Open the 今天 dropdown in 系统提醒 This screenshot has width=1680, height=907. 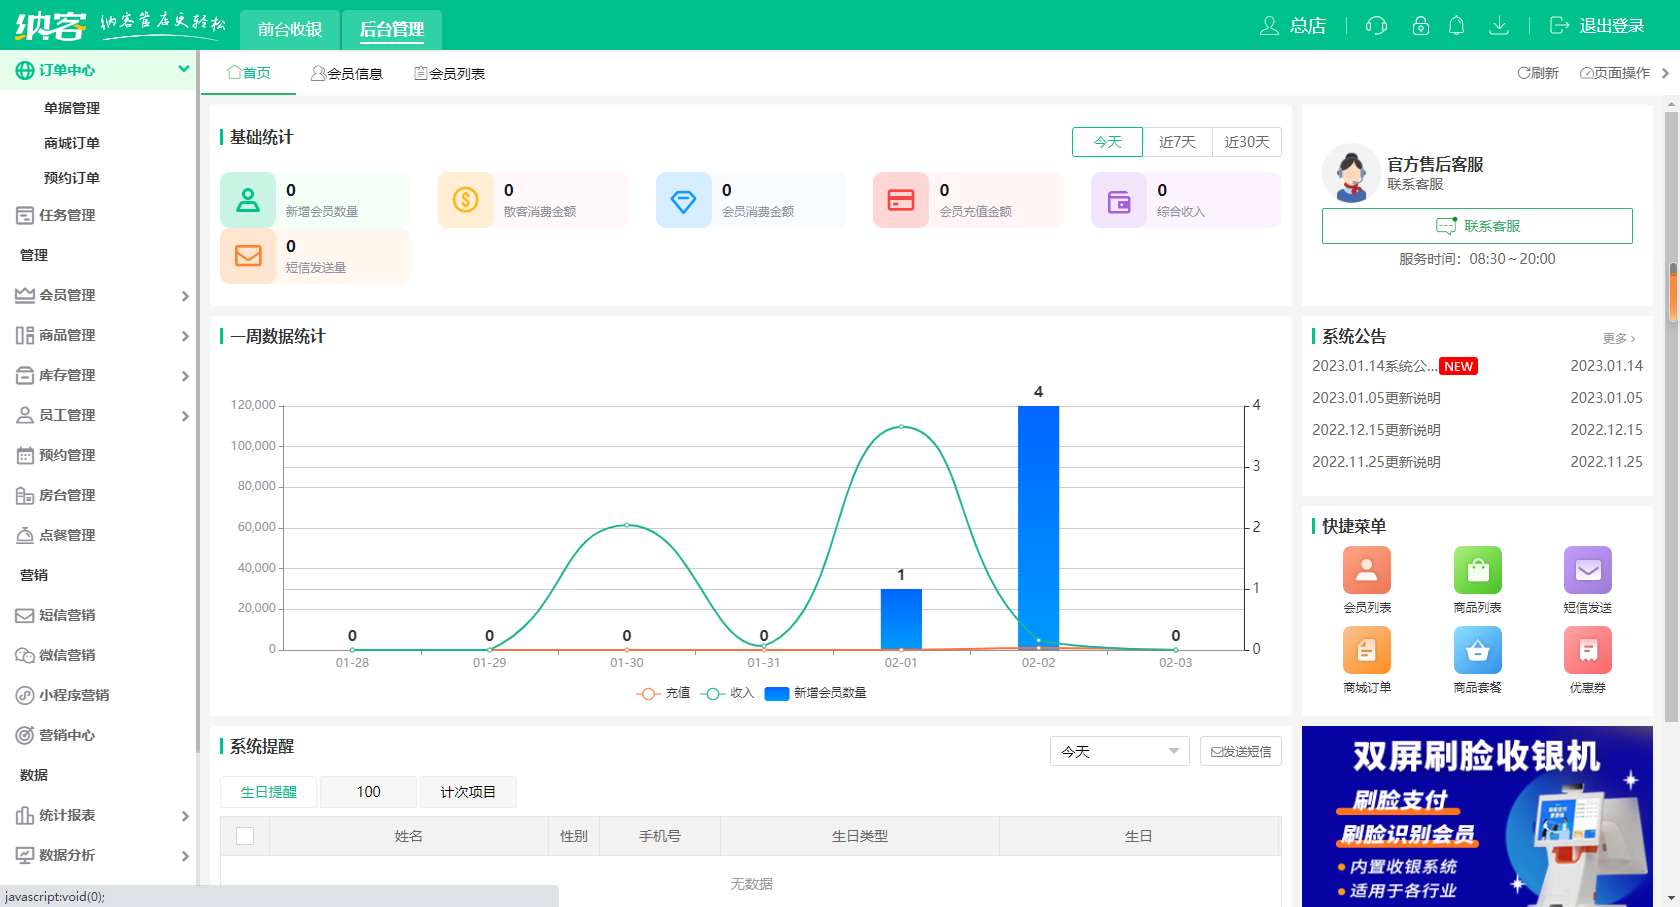pyautogui.click(x=1119, y=751)
